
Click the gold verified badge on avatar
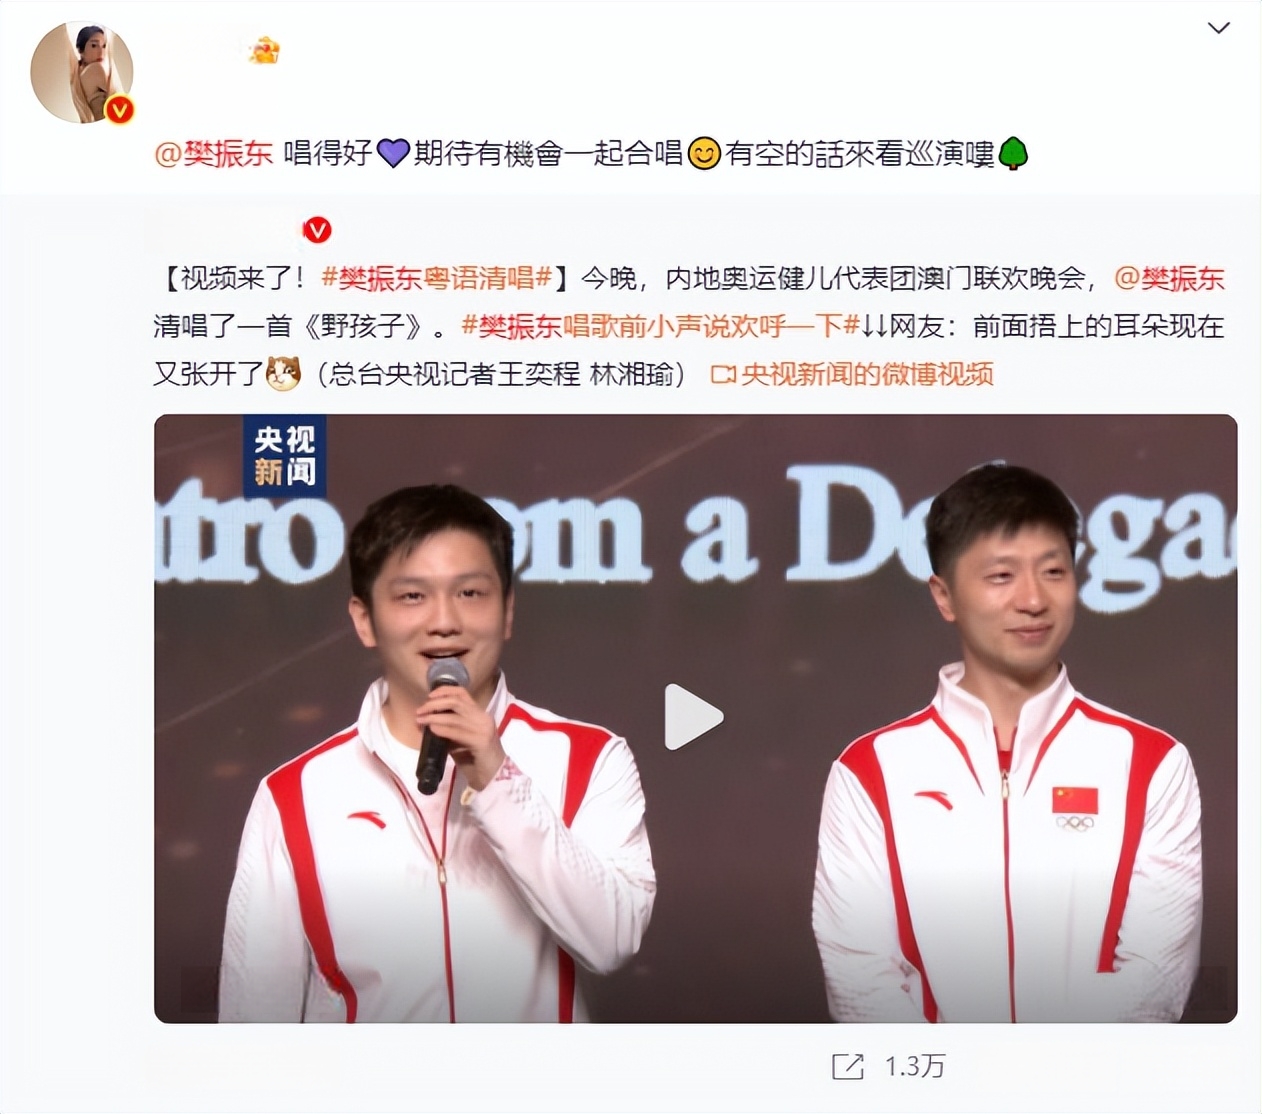coord(120,109)
